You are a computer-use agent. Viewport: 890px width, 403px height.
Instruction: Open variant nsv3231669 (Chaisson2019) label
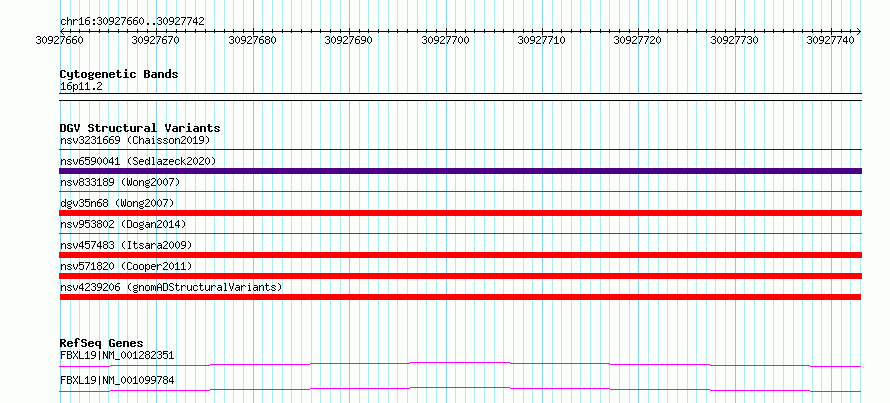135,140
